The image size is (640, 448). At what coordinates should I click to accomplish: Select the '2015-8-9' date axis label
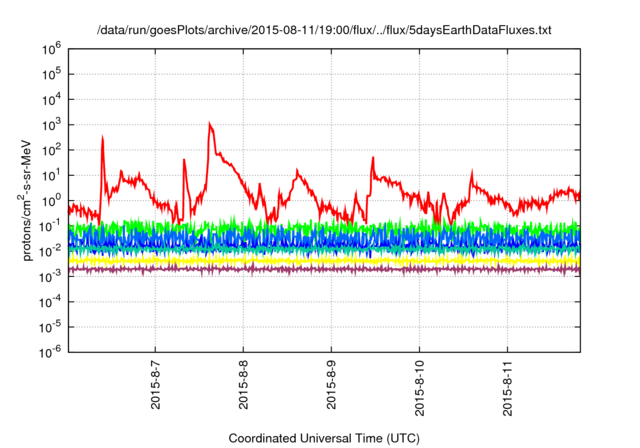click(x=331, y=384)
